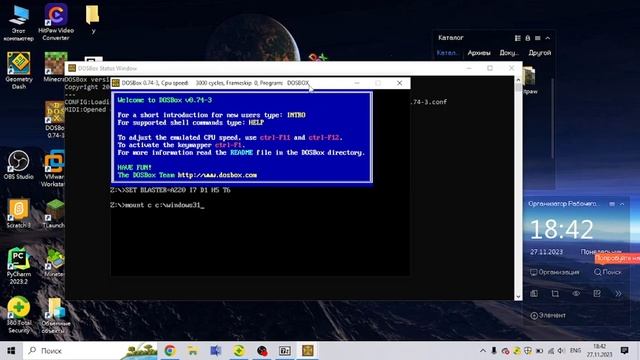Image resolution: width=640 pixels, height=360 pixels.
Task: Open the red-black circular app in taskbar
Action: [262, 351]
